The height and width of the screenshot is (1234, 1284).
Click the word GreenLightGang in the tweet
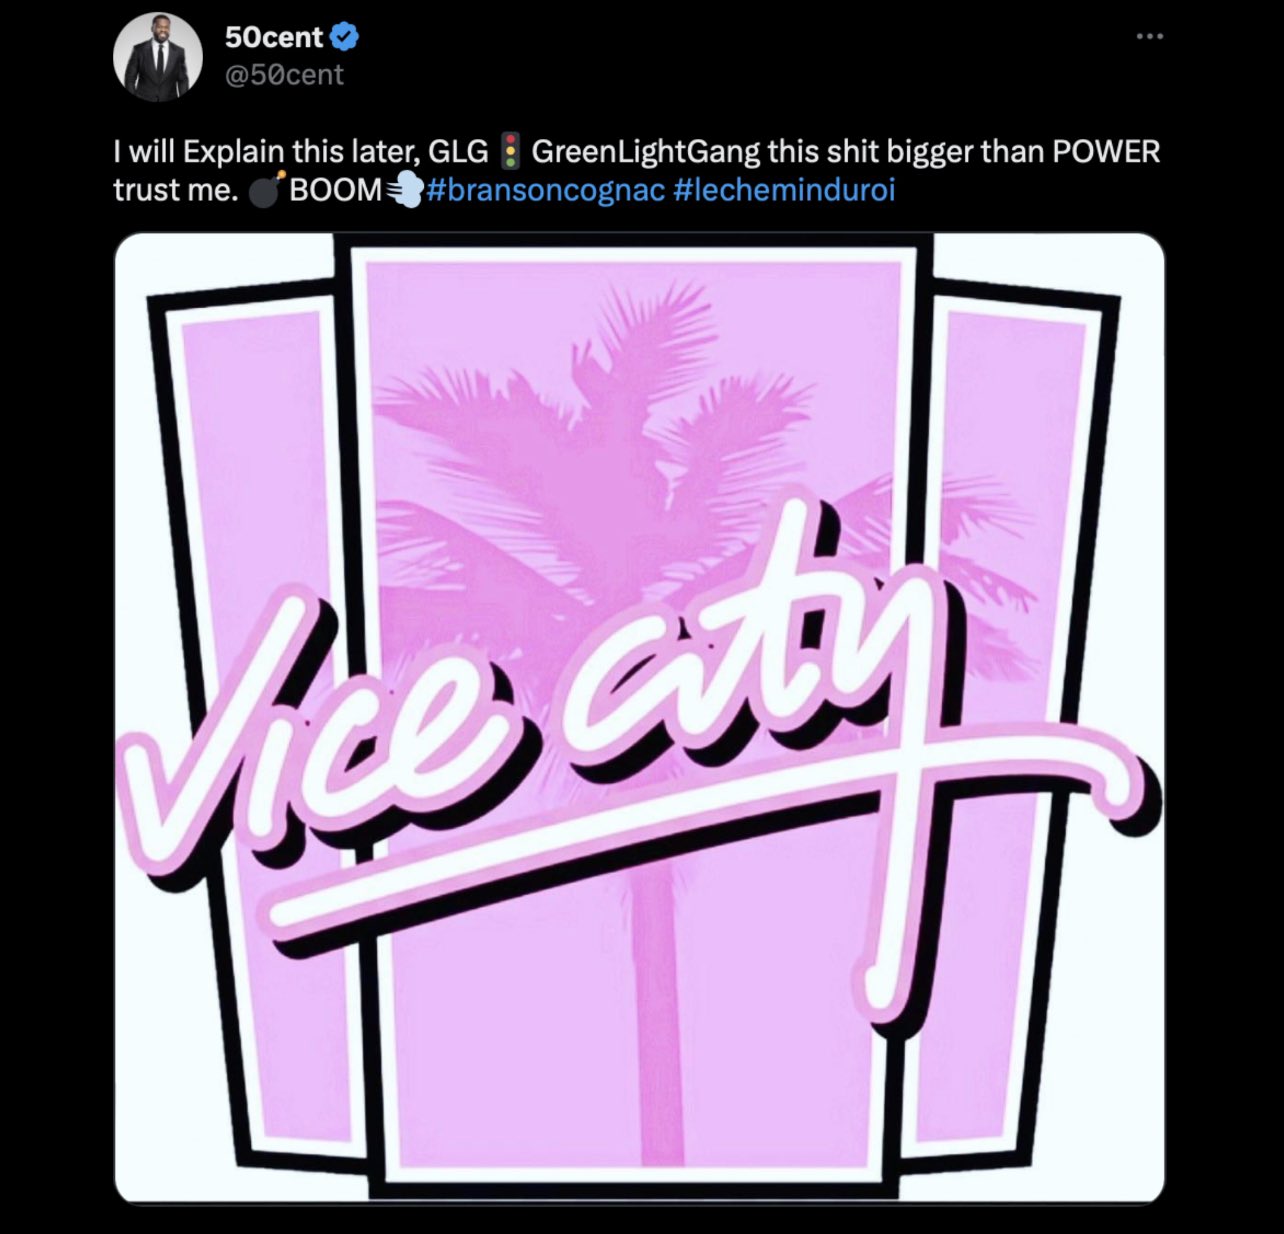pyautogui.click(x=646, y=152)
